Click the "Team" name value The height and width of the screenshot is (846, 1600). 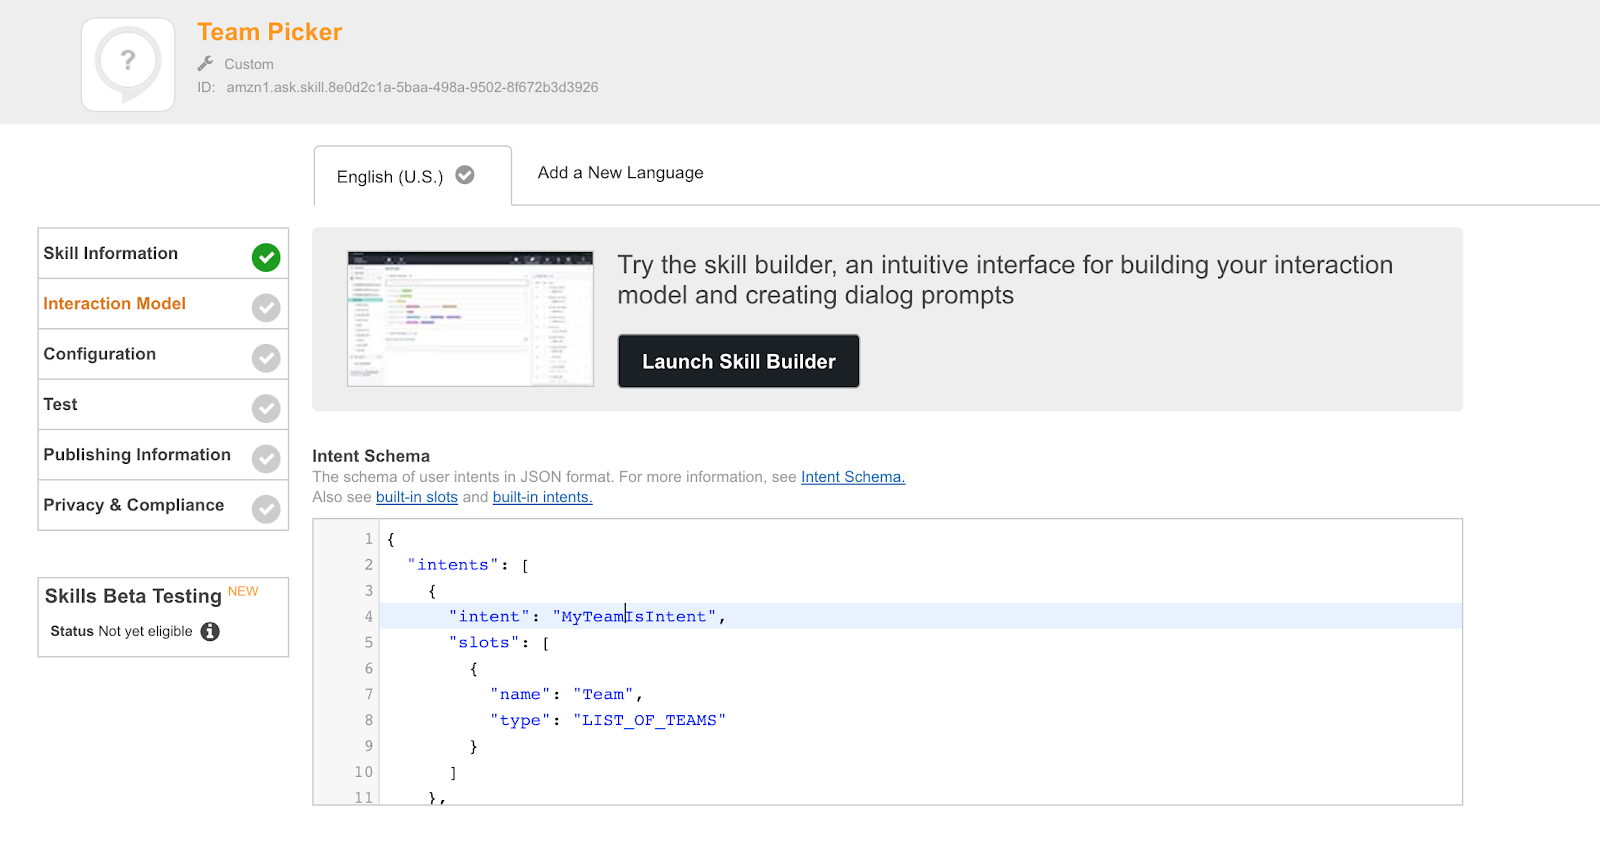[x=603, y=695]
